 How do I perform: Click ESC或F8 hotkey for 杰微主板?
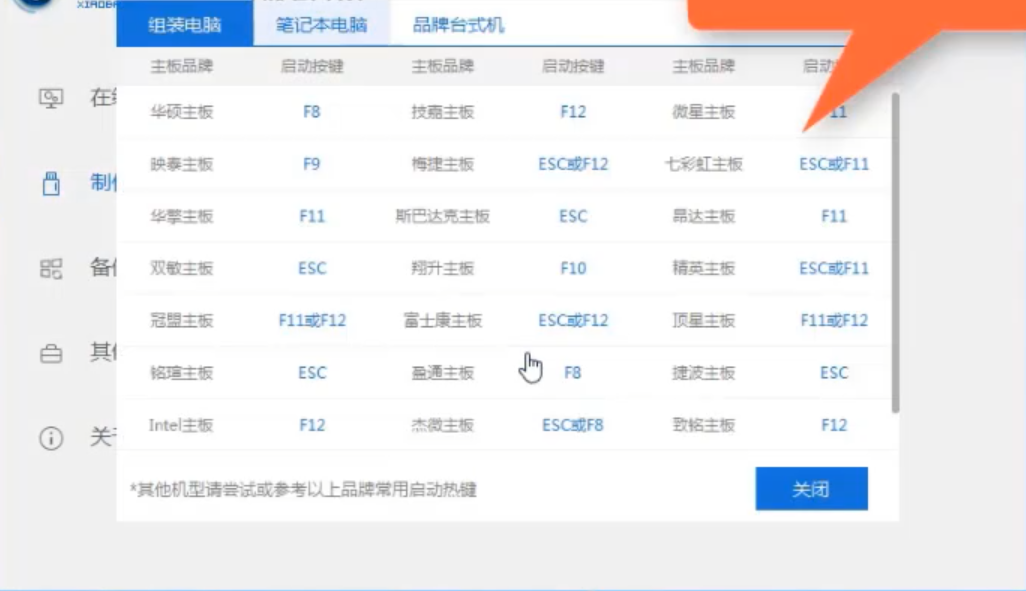[x=573, y=425]
